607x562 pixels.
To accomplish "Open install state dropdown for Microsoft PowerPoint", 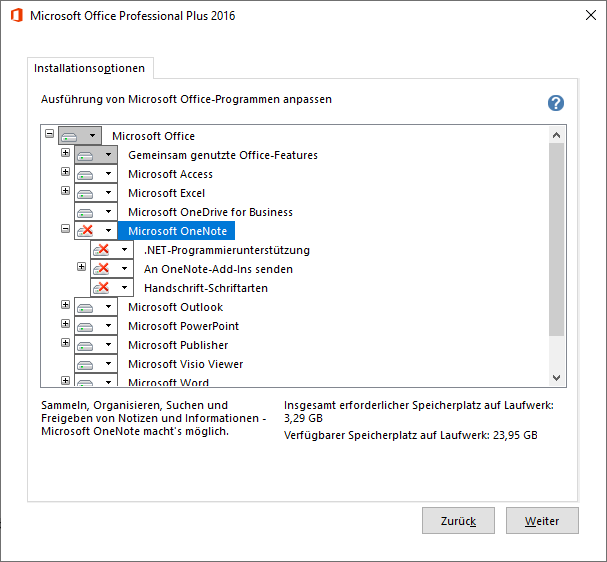I will [96, 326].
